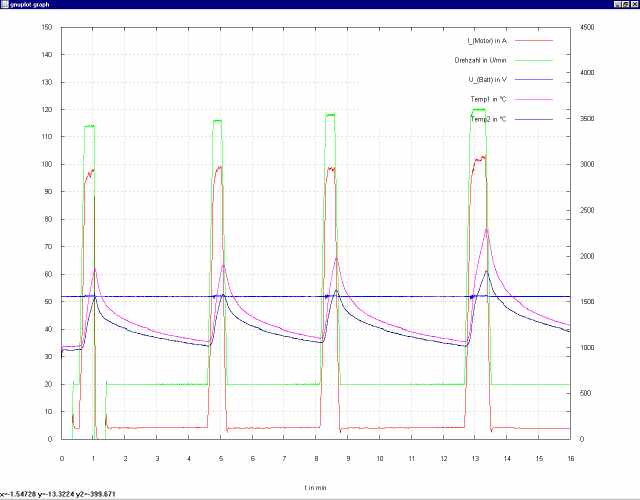Screen dimensions: 640x500
Task: Click the x-axis tick label 5
Action: (221, 459)
